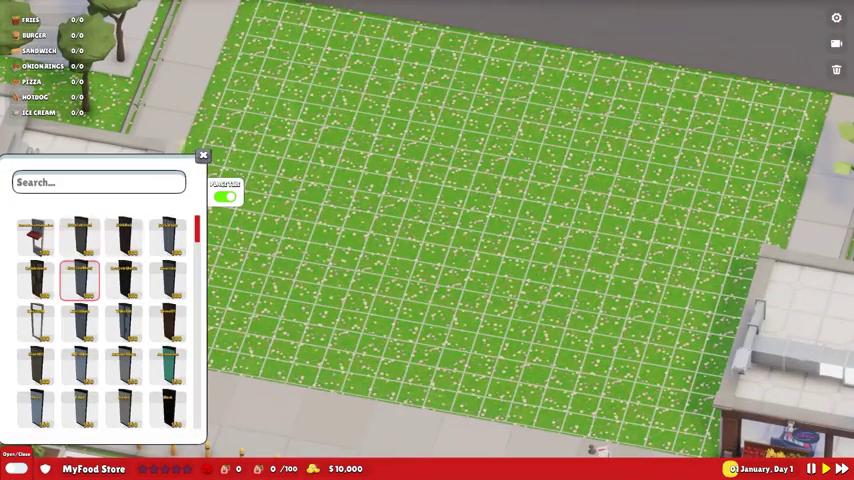854x480 pixels.
Task: Click the MyFood Store name
Action: [94, 469]
